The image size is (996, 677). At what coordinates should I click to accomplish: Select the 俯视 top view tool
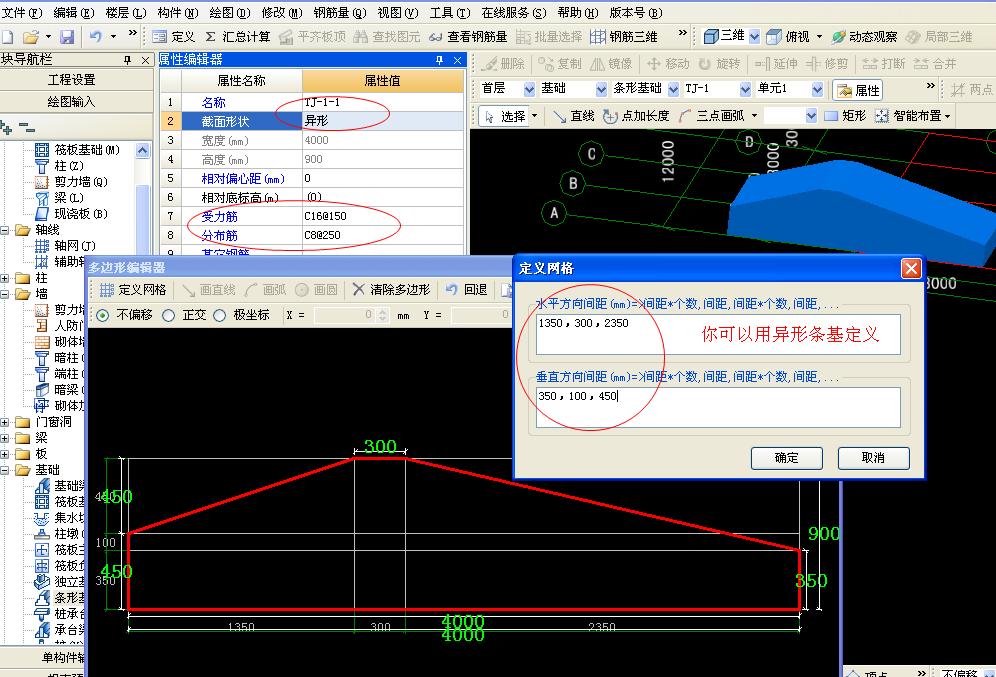(x=788, y=37)
